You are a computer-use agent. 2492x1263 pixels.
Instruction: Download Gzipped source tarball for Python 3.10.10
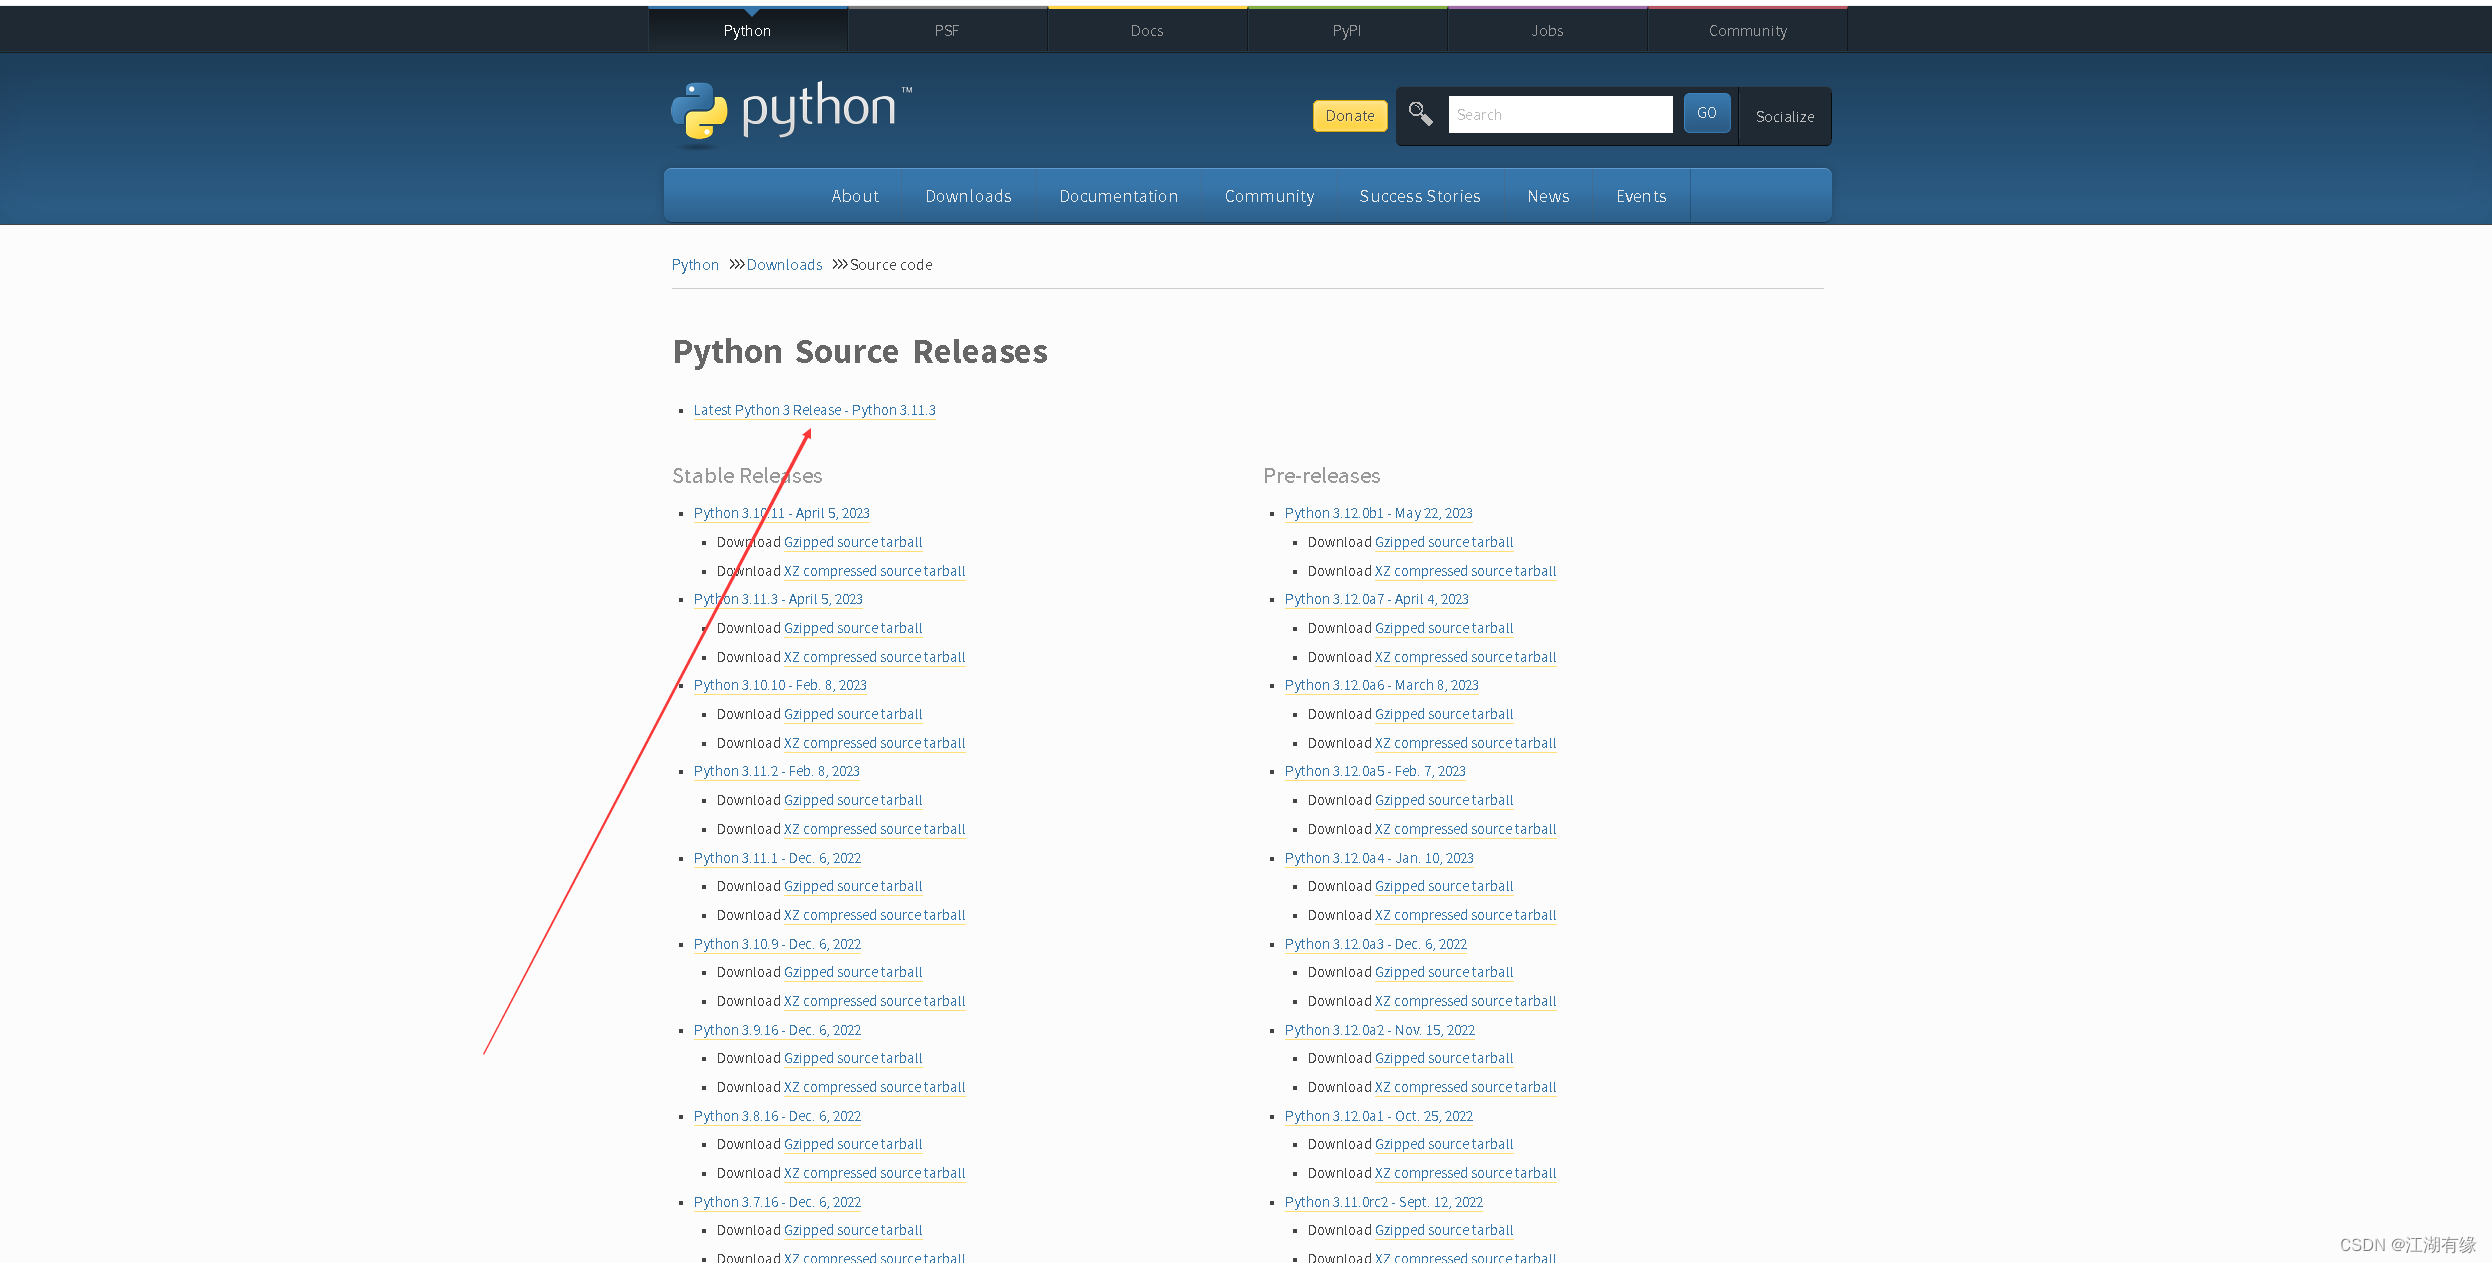(853, 714)
